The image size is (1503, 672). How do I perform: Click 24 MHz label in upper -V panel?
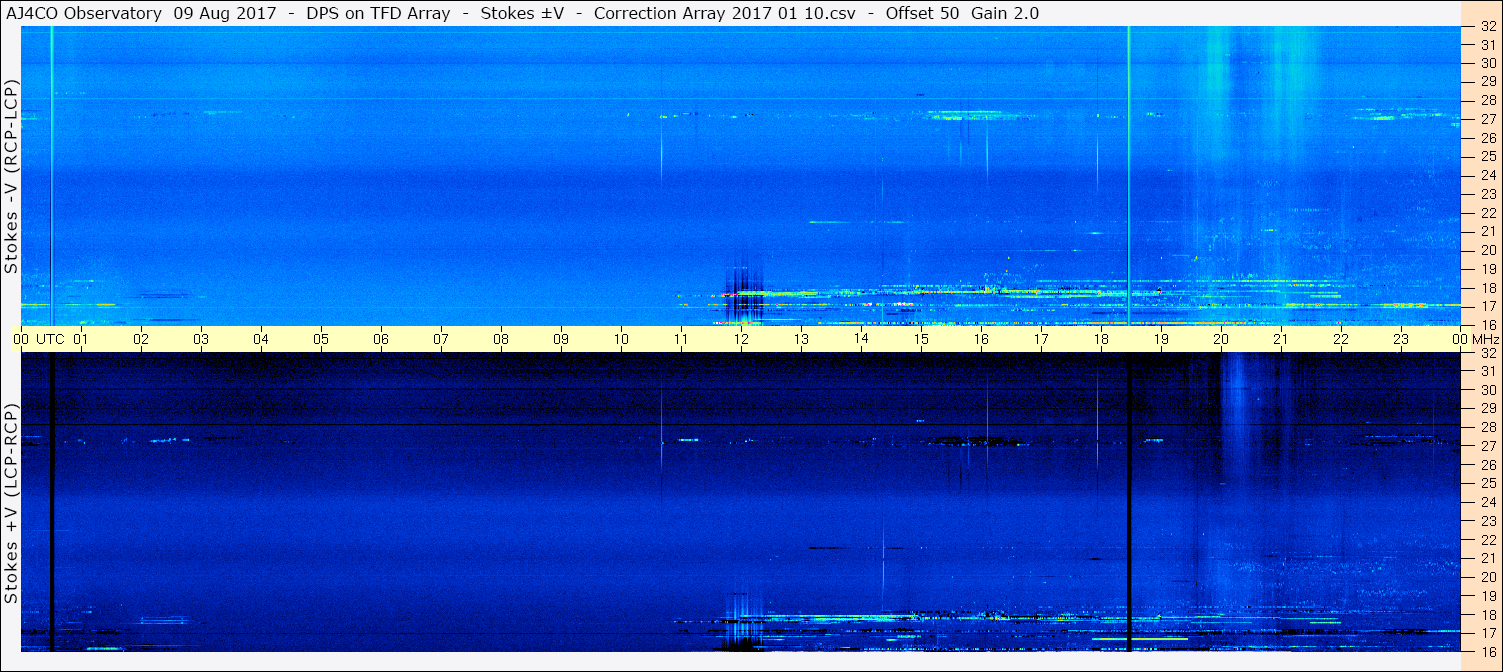point(1487,175)
